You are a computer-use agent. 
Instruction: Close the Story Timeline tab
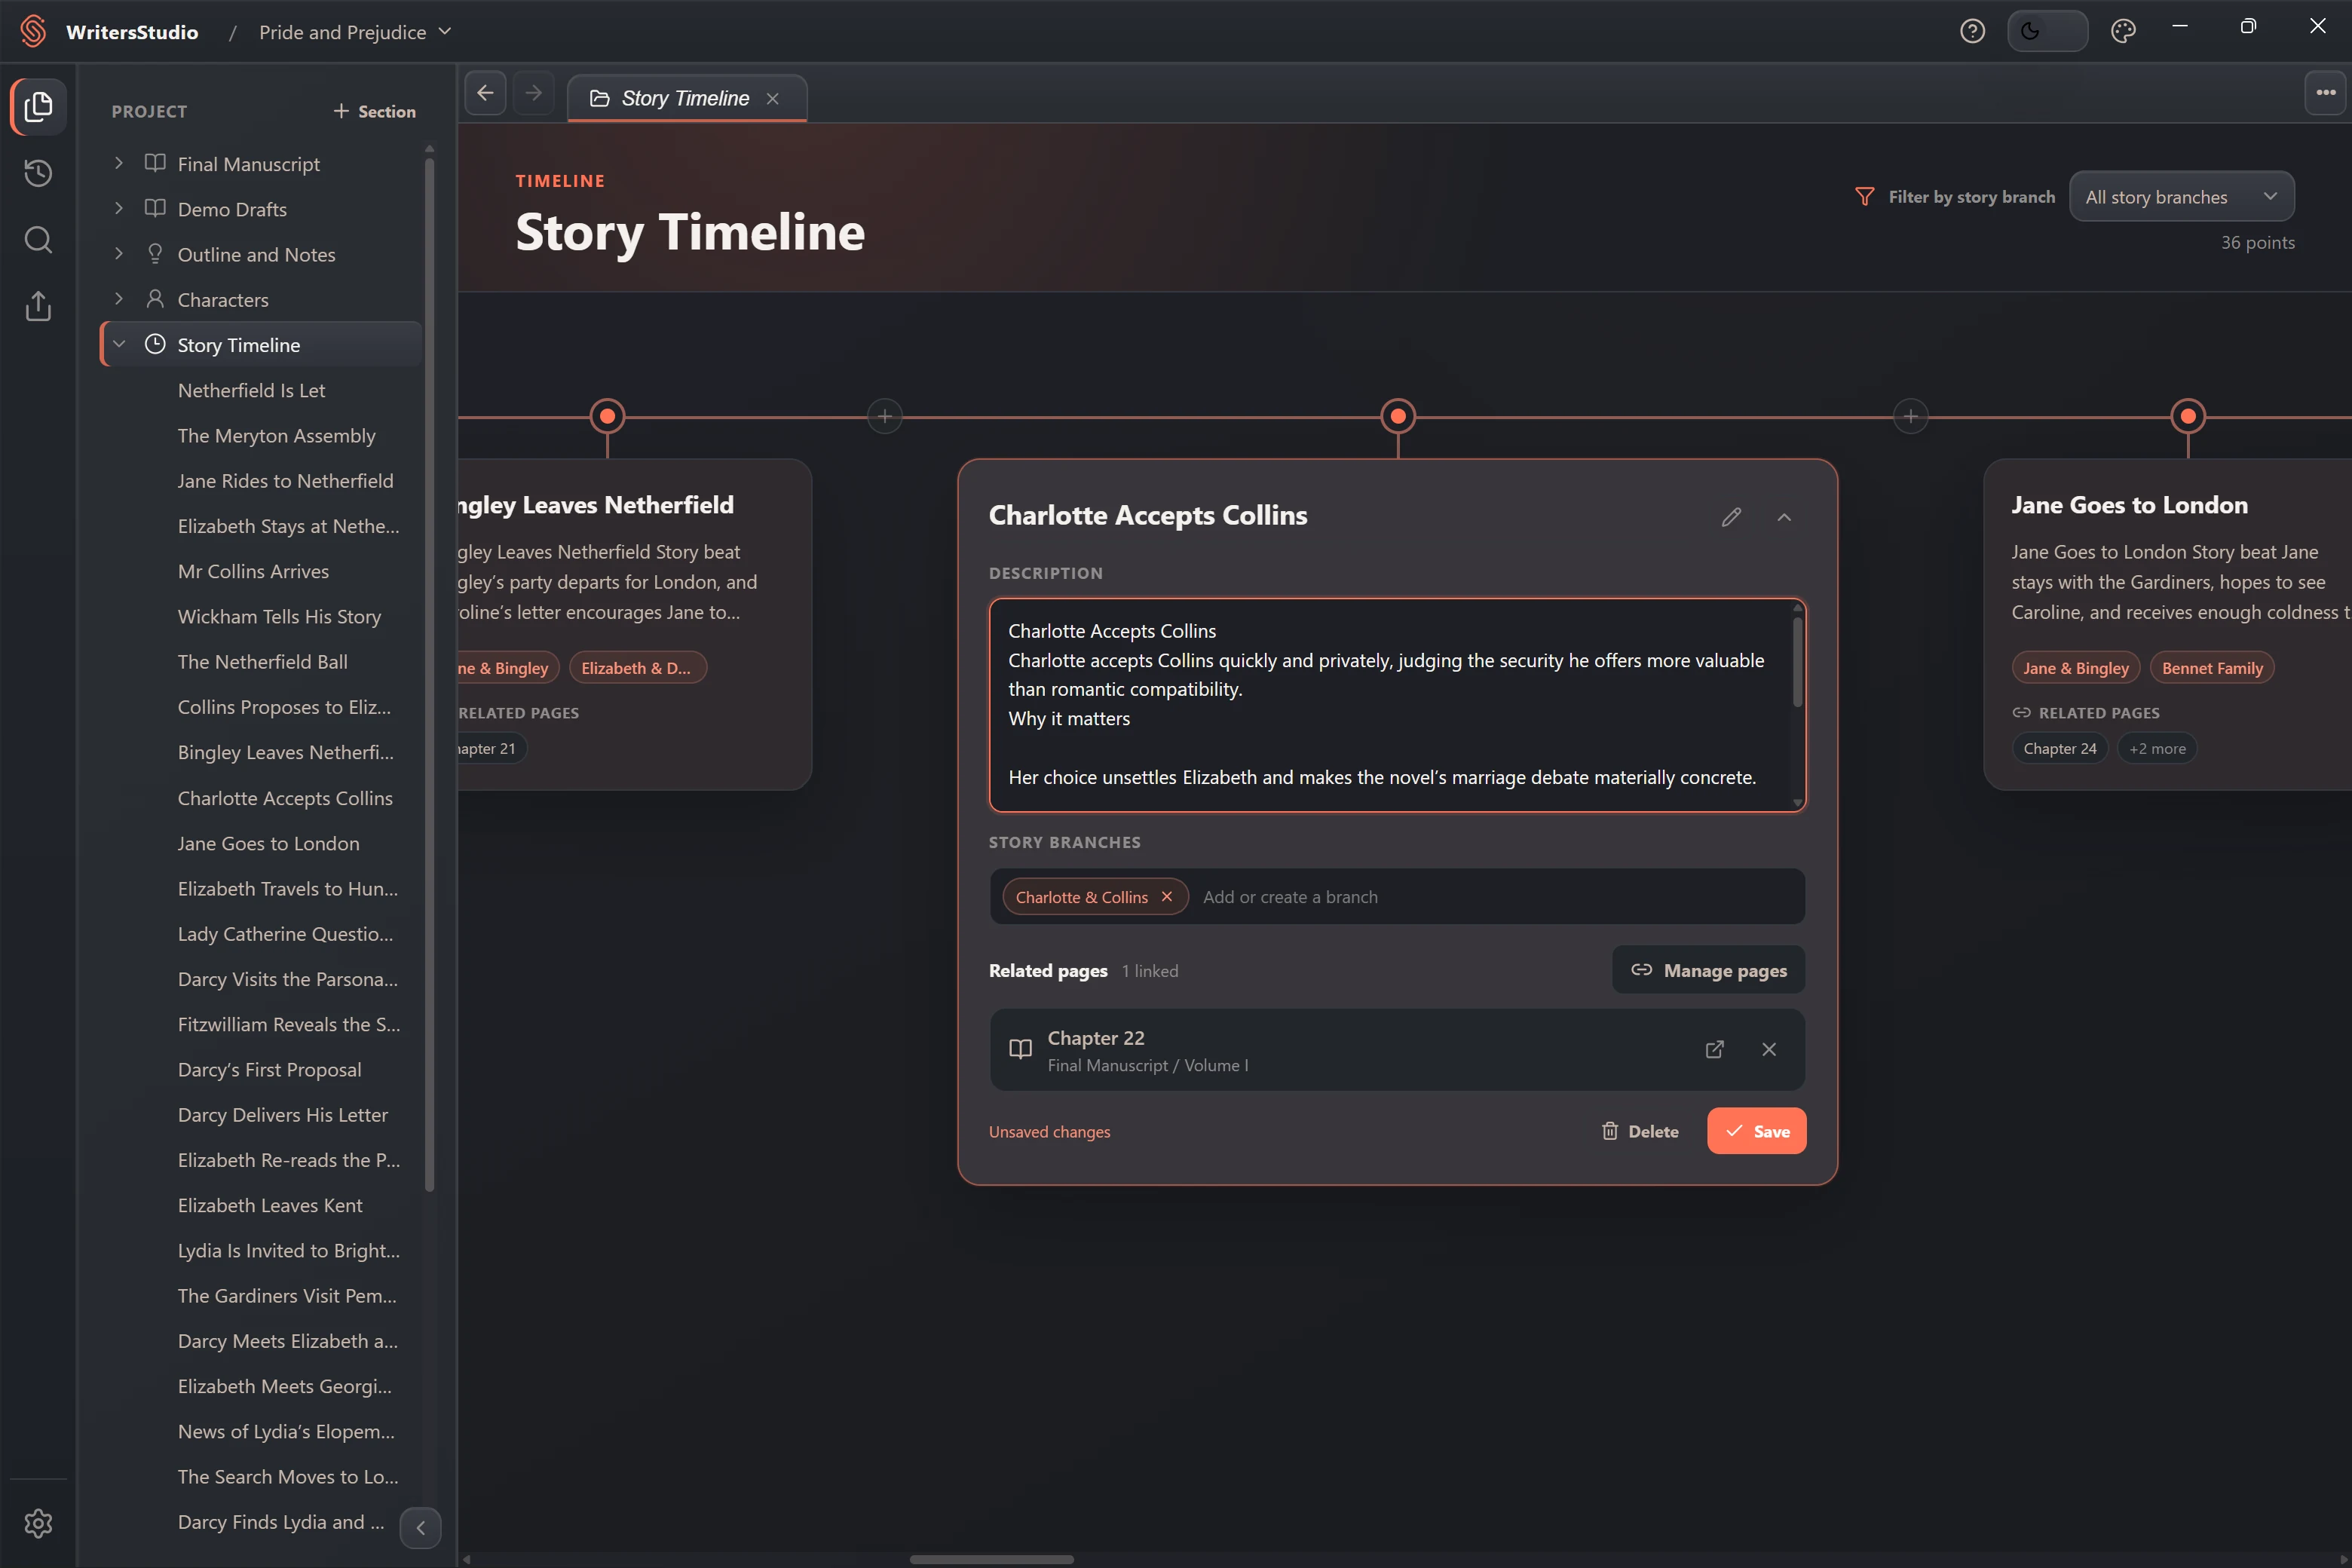[x=772, y=98]
